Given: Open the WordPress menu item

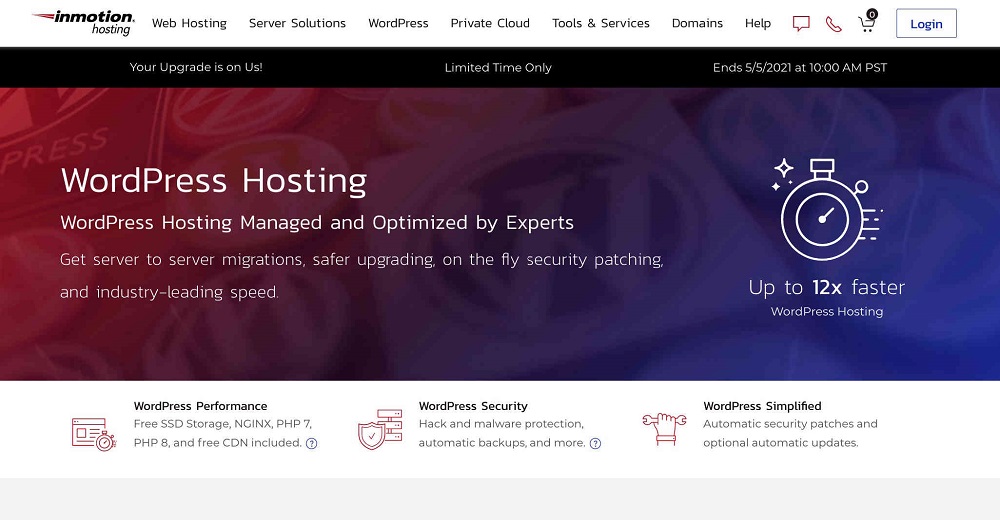Looking at the screenshot, I should click(398, 23).
